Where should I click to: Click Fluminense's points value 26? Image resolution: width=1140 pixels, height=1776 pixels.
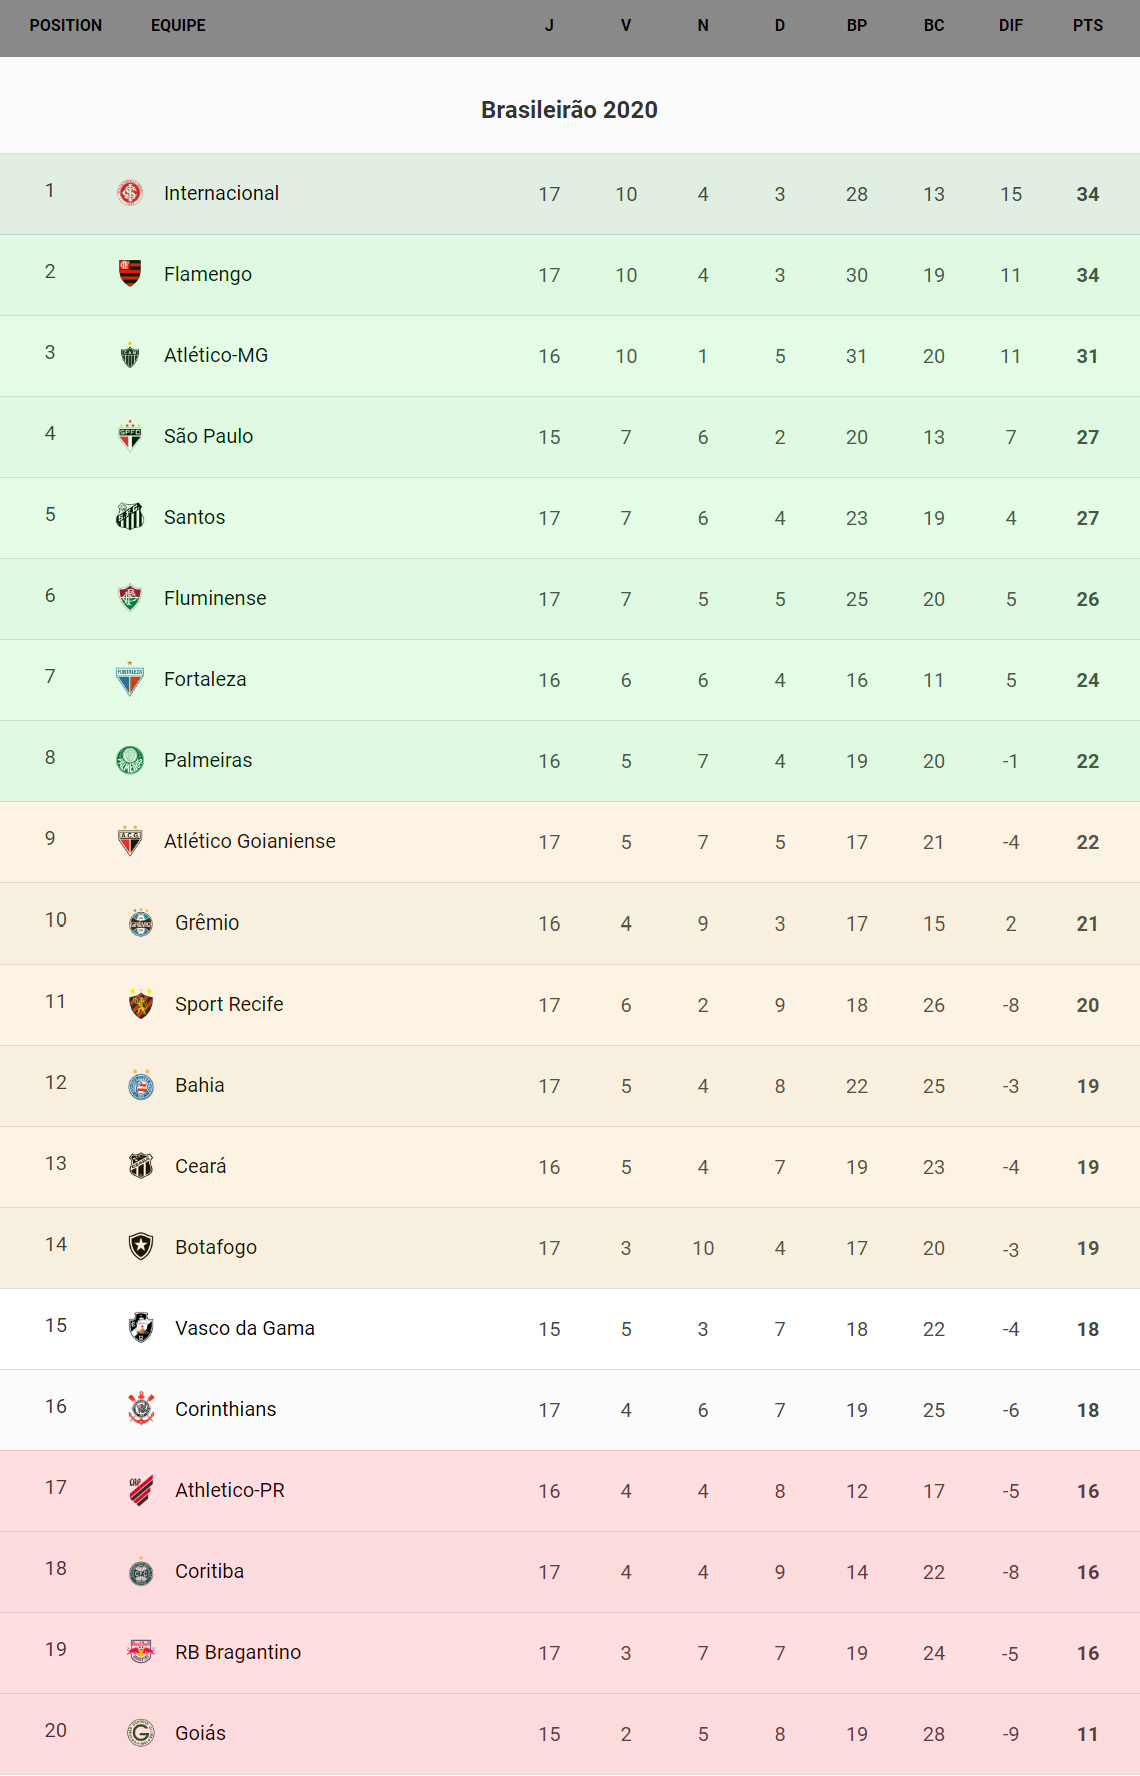click(1087, 599)
